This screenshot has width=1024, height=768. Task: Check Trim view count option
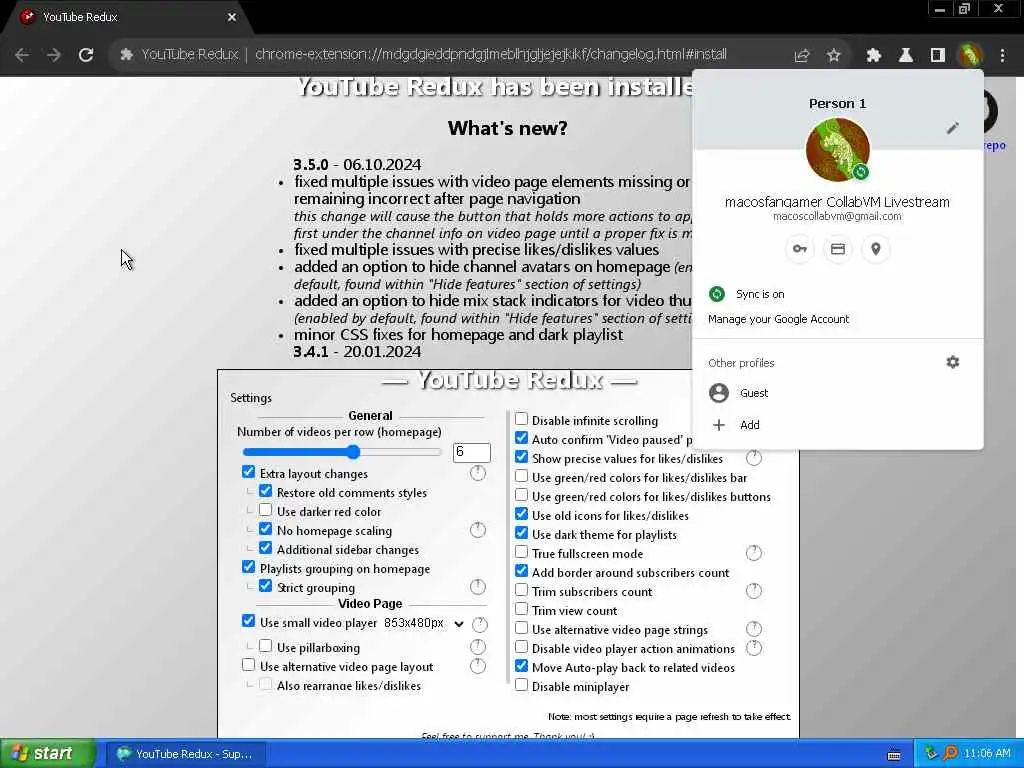(521, 609)
